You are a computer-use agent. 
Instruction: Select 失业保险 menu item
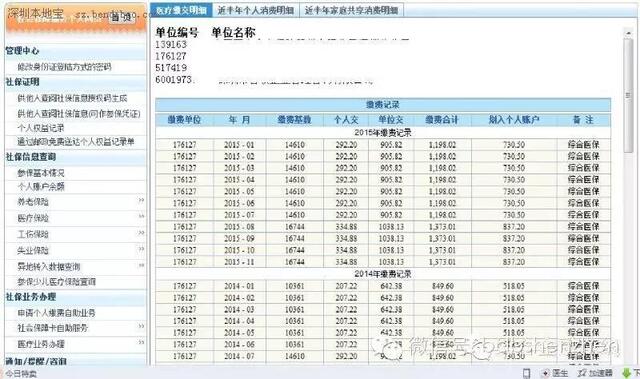point(33,250)
